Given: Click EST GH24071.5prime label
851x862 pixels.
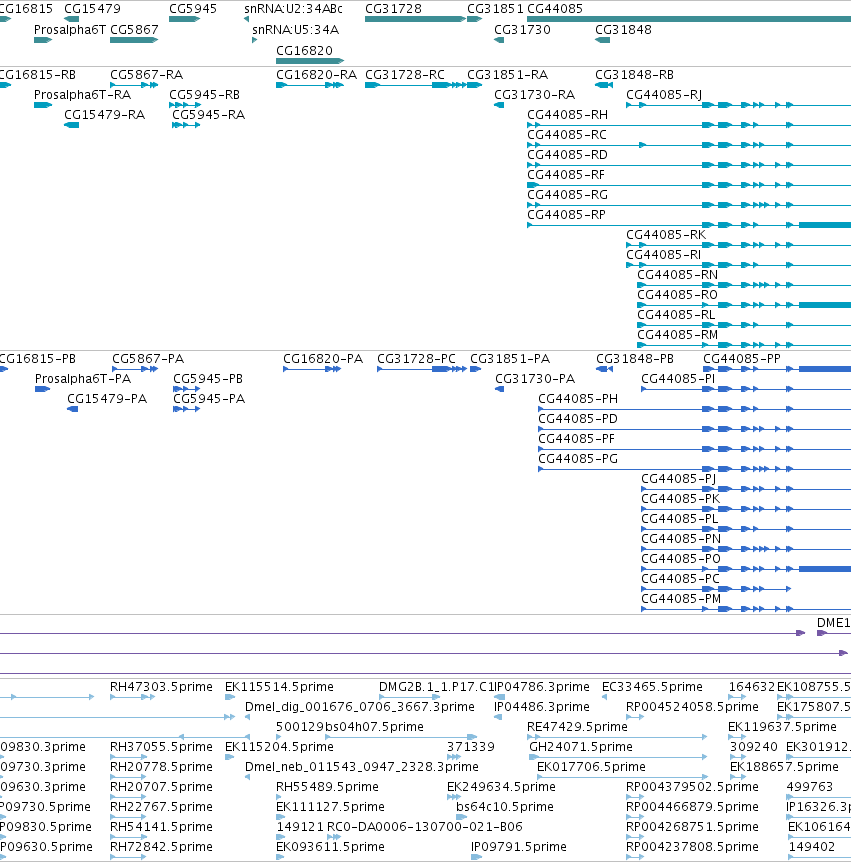Looking at the screenshot, I should [581, 747].
